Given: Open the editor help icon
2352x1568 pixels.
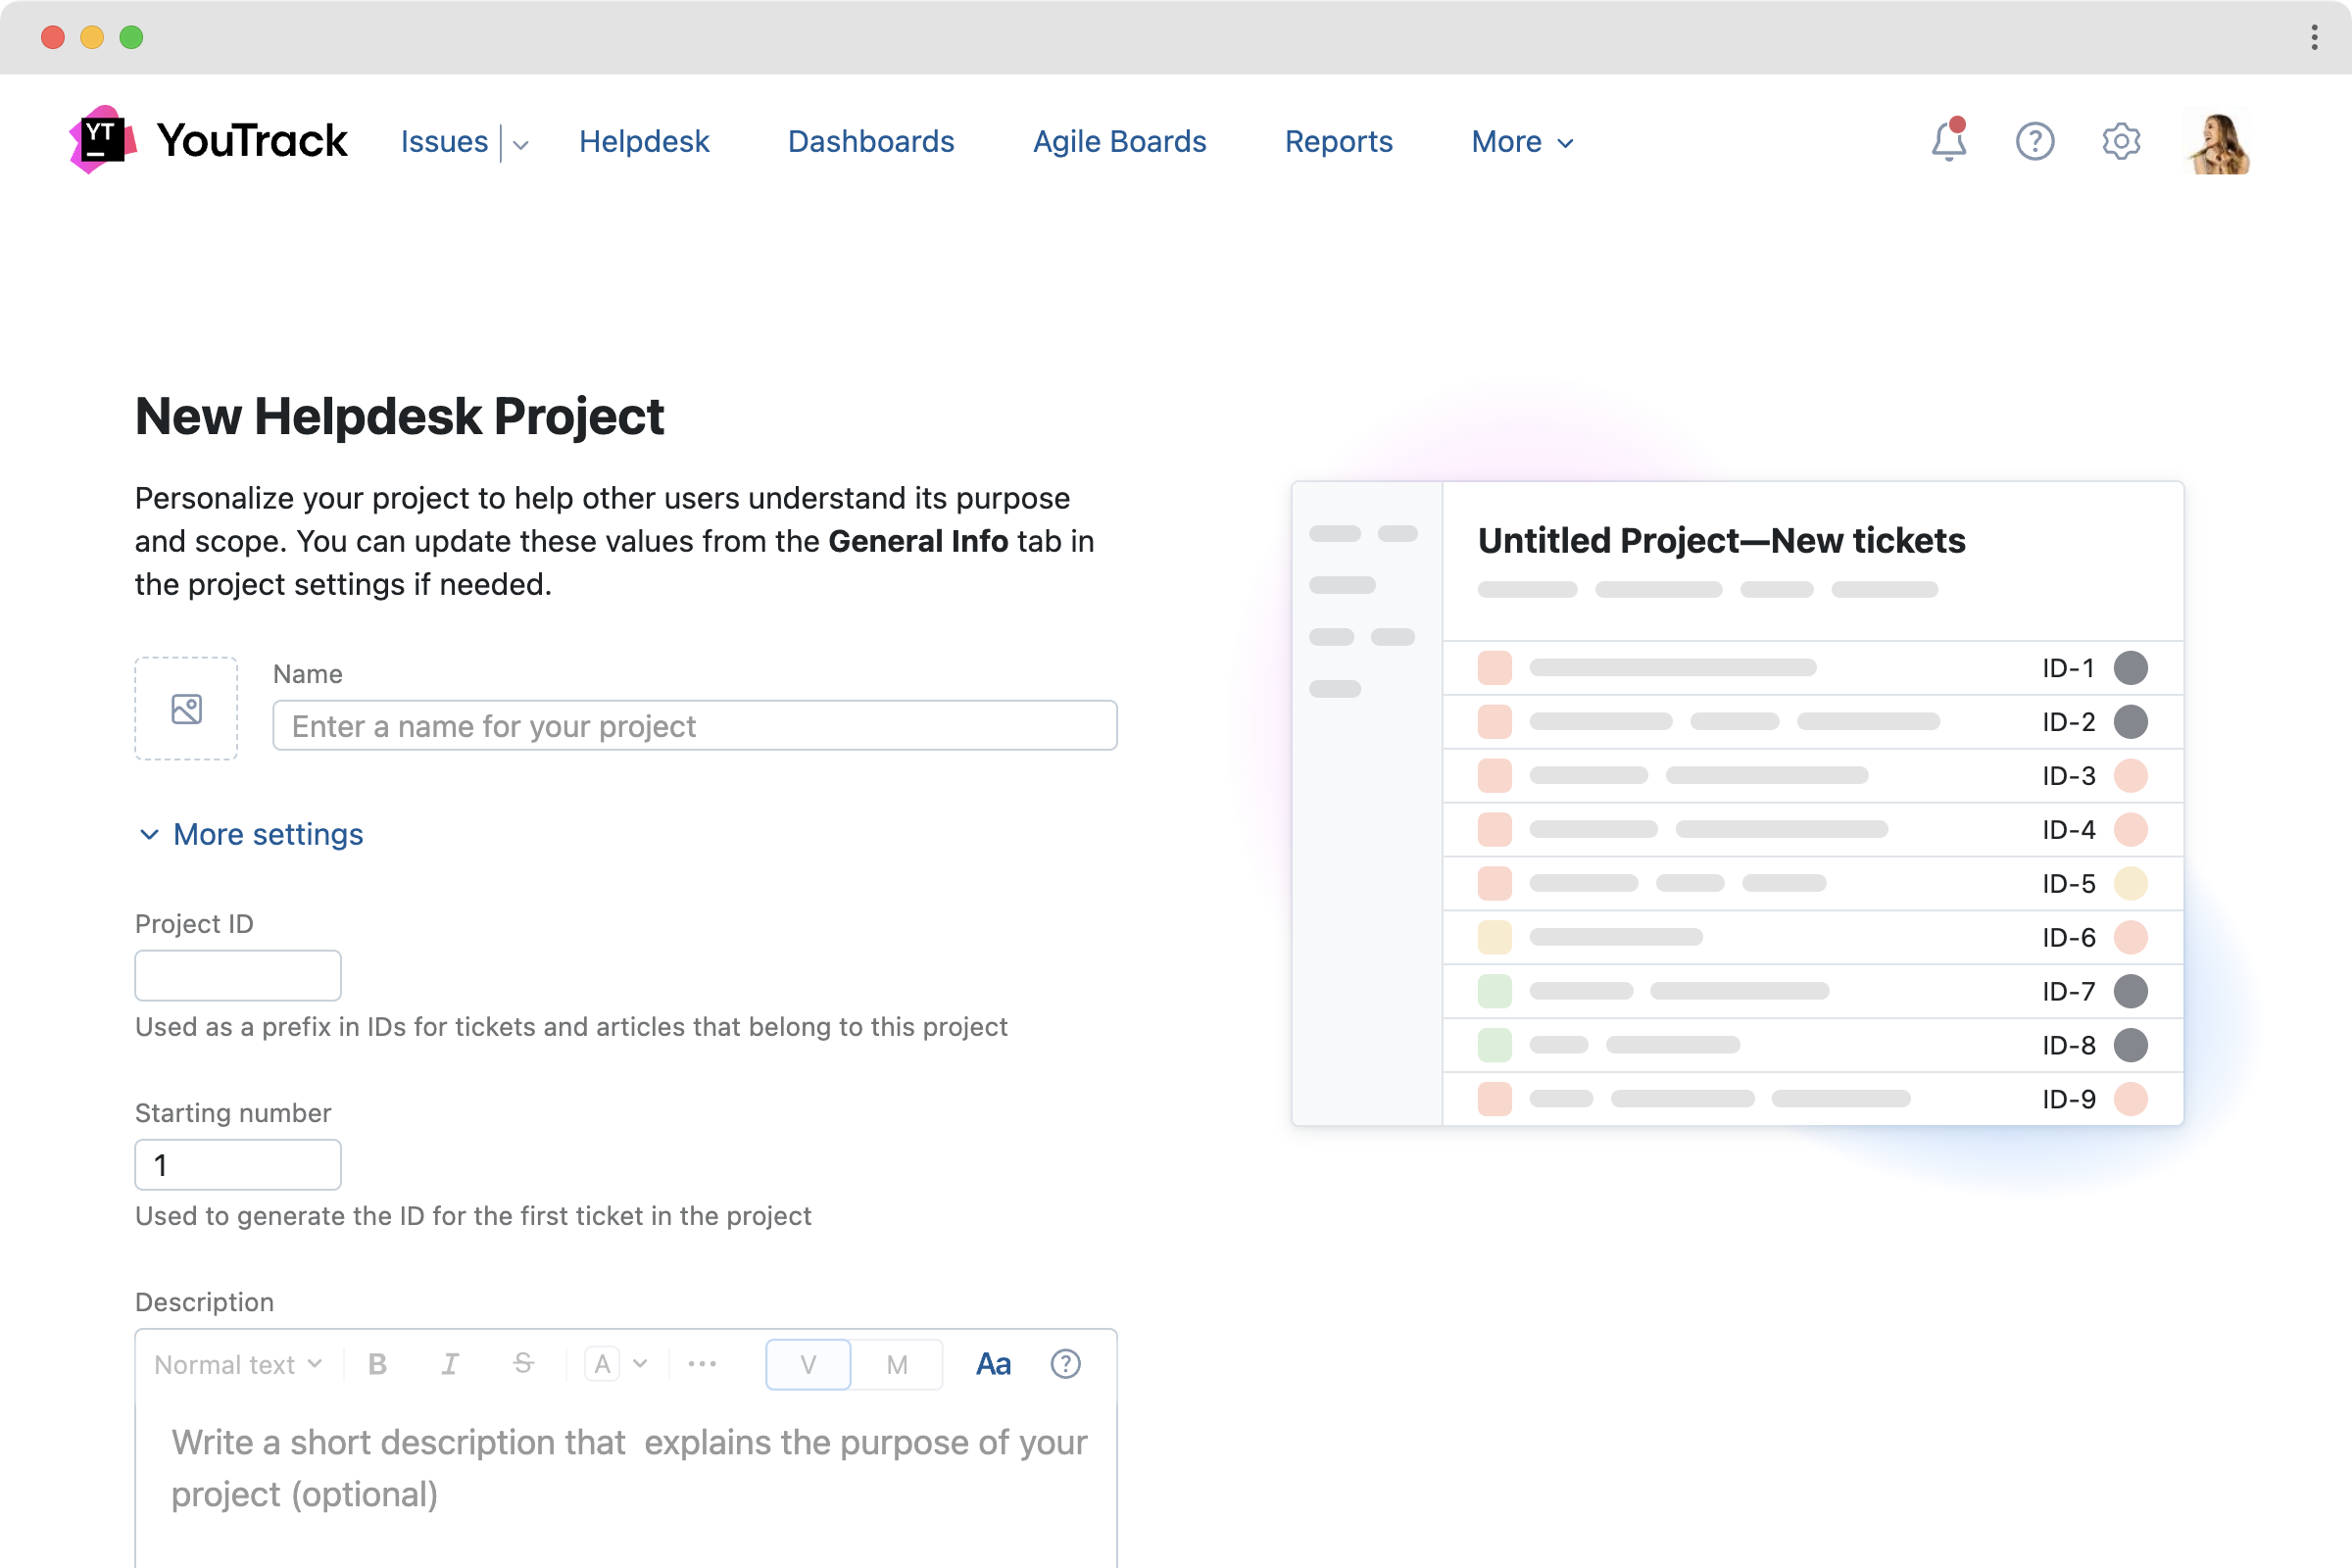Looking at the screenshot, I should [x=1065, y=1364].
